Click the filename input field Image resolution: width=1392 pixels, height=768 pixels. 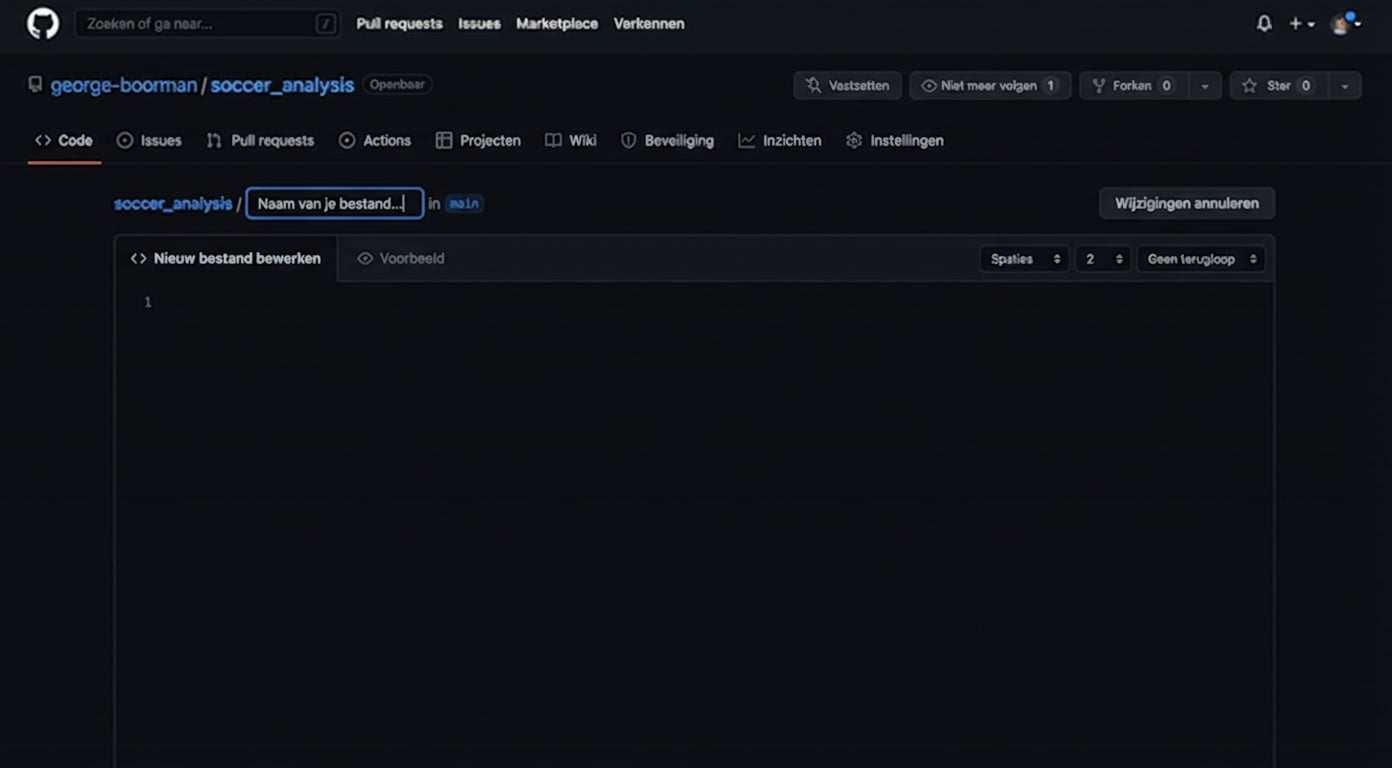[333, 203]
